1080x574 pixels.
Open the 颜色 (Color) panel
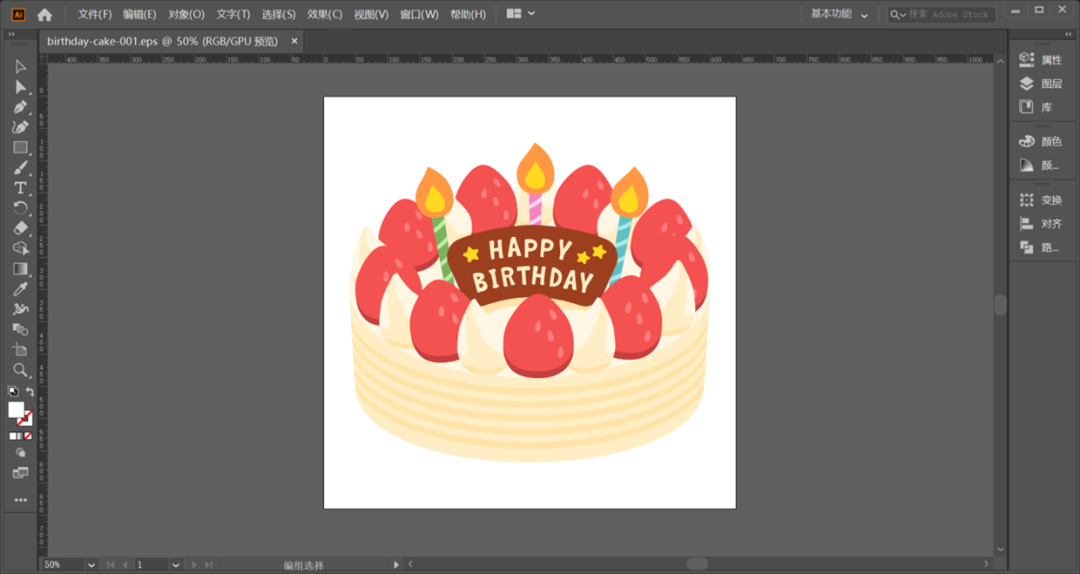coord(1041,141)
